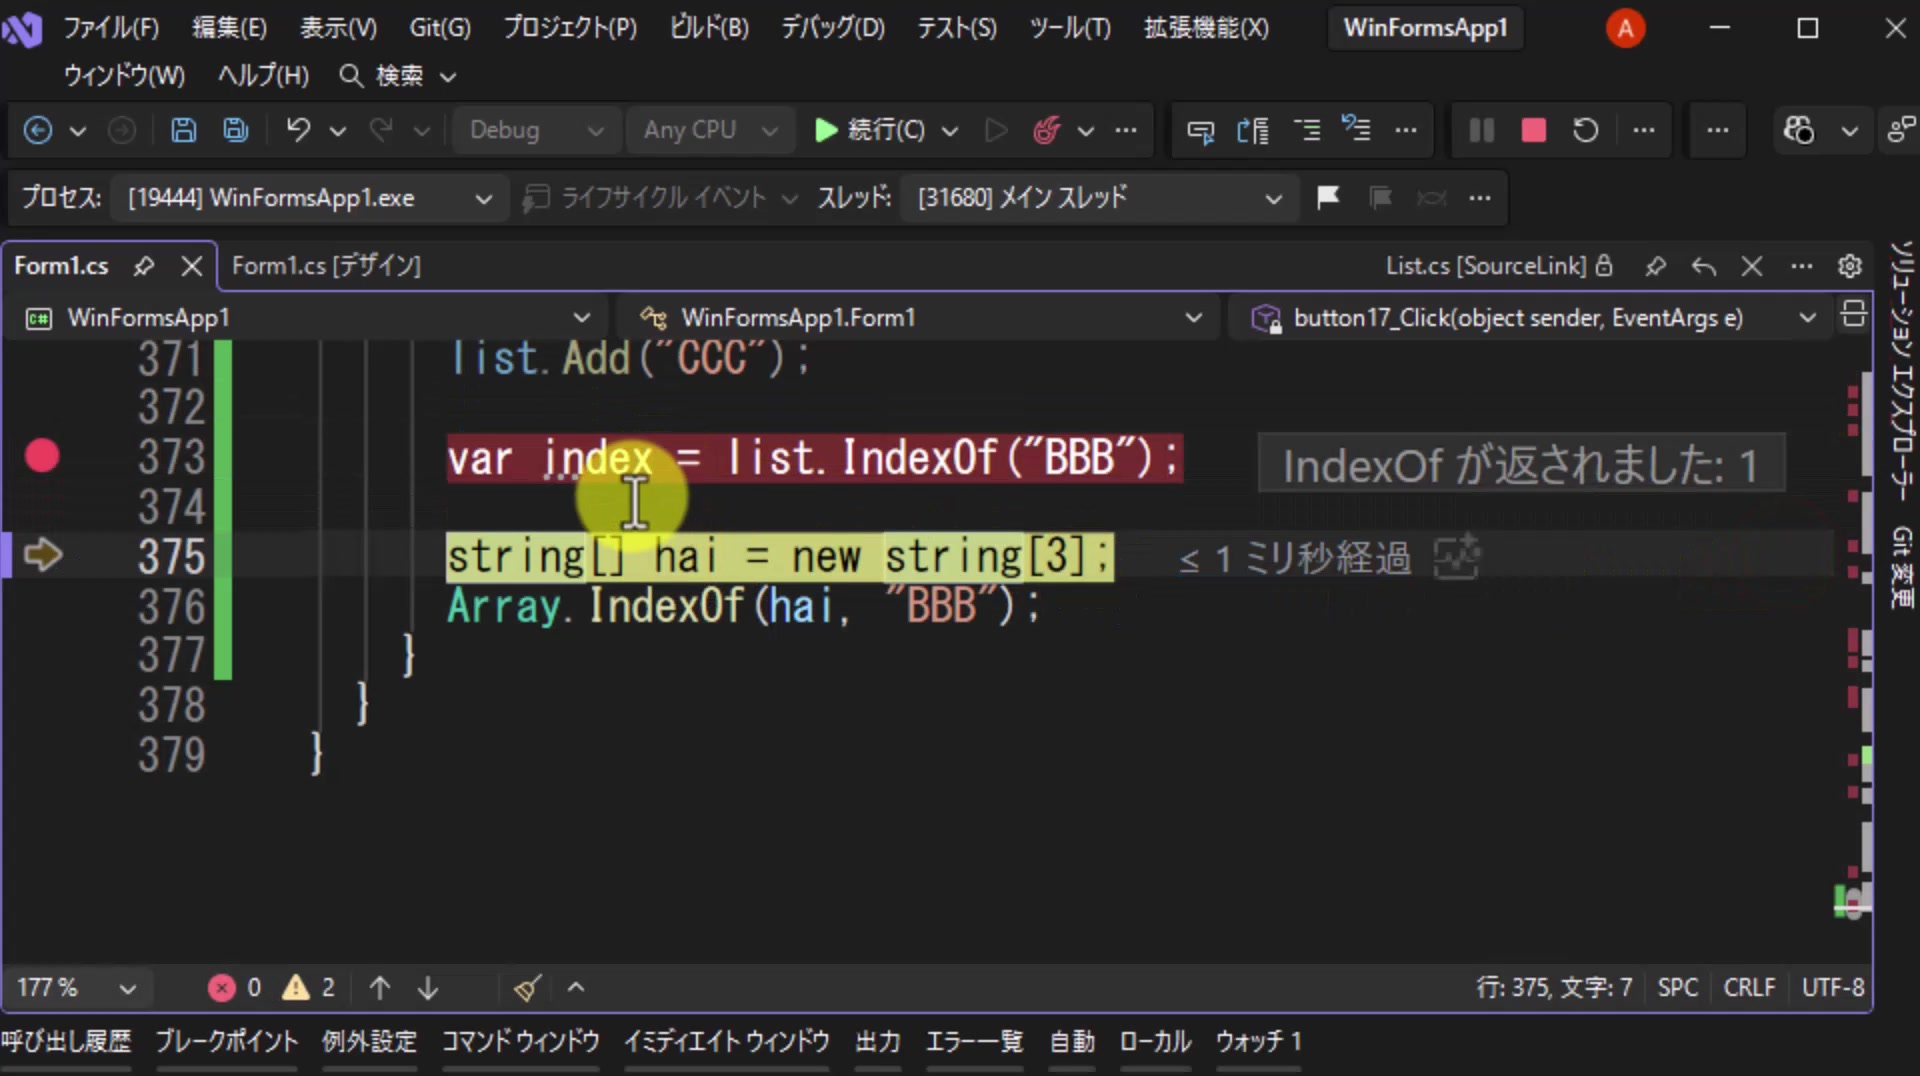Open the ローカル window tab
1920x1076 pixels.
(x=1154, y=1042)
